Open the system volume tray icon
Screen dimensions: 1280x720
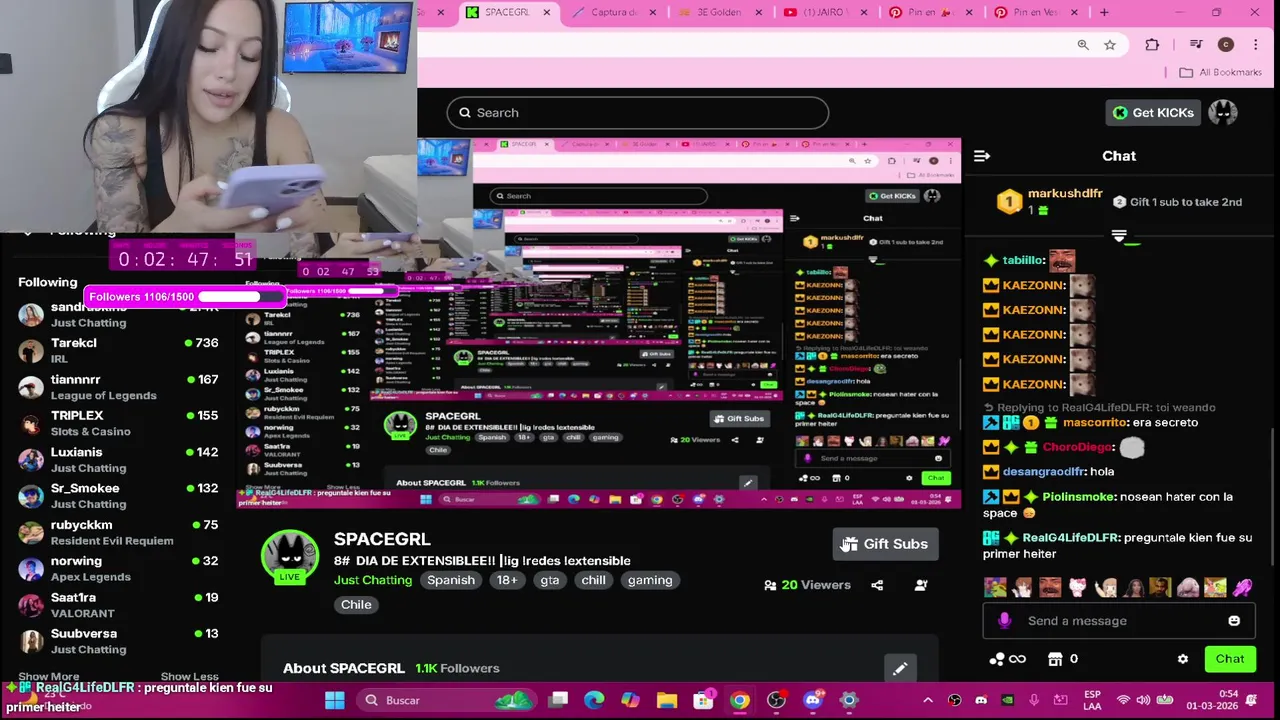(1143, 701)
